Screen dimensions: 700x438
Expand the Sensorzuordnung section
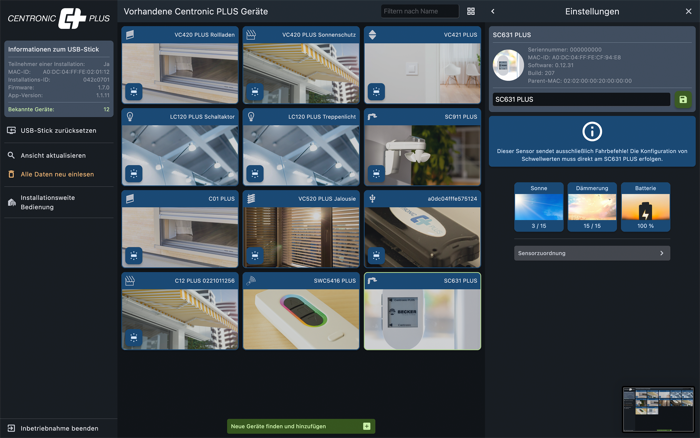[592, 253]
